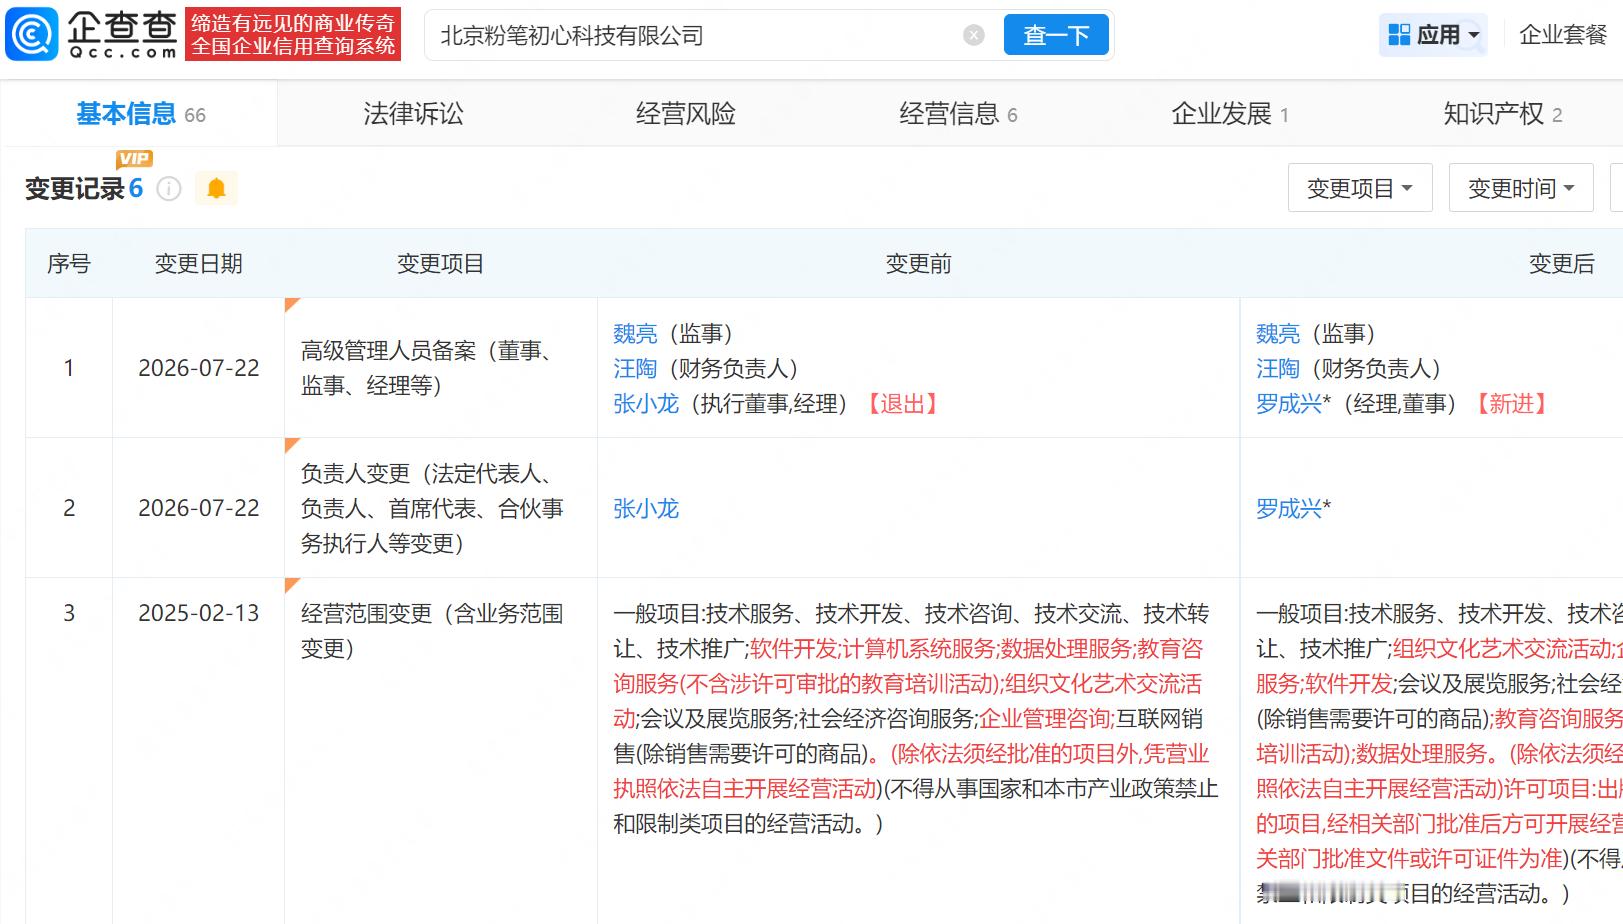Viewport: 1623px width, 924px height.
Task: Open the 应用 dropdown menu arrow
Action: [x=1473, y=36]
